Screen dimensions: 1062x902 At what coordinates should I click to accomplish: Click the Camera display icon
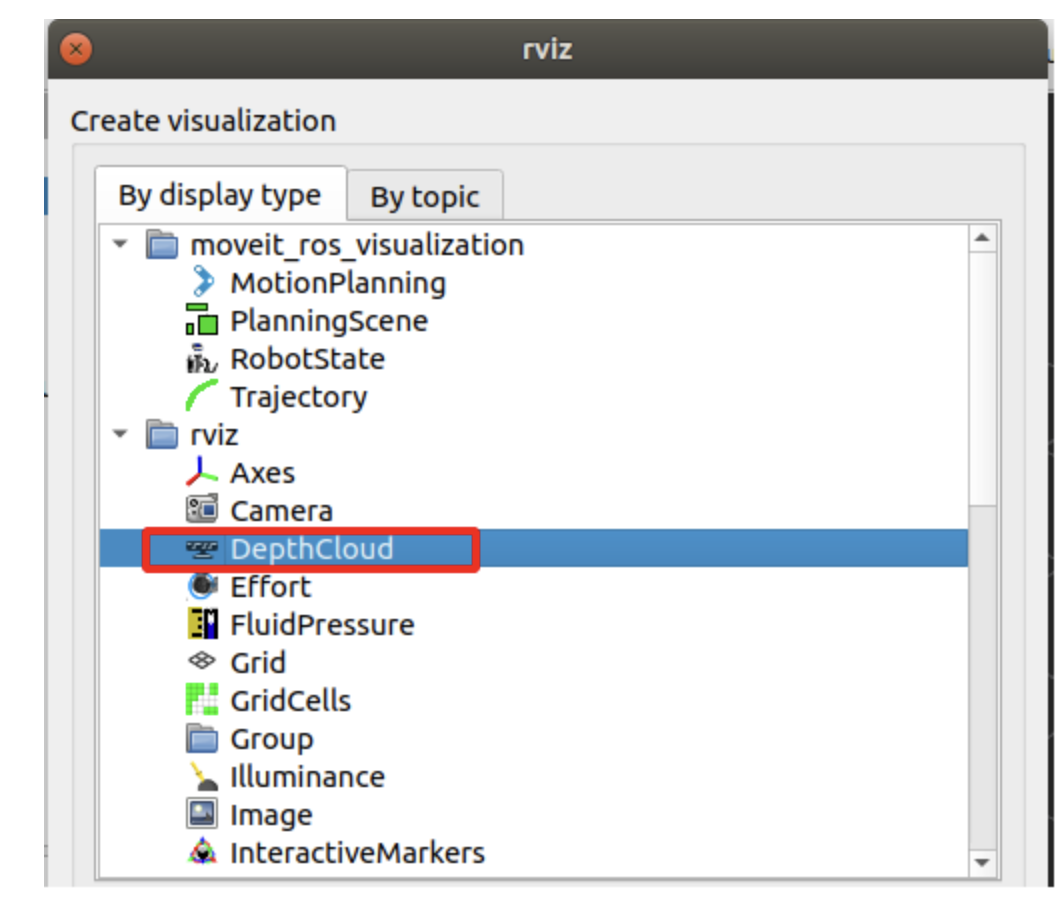(202, 510)
